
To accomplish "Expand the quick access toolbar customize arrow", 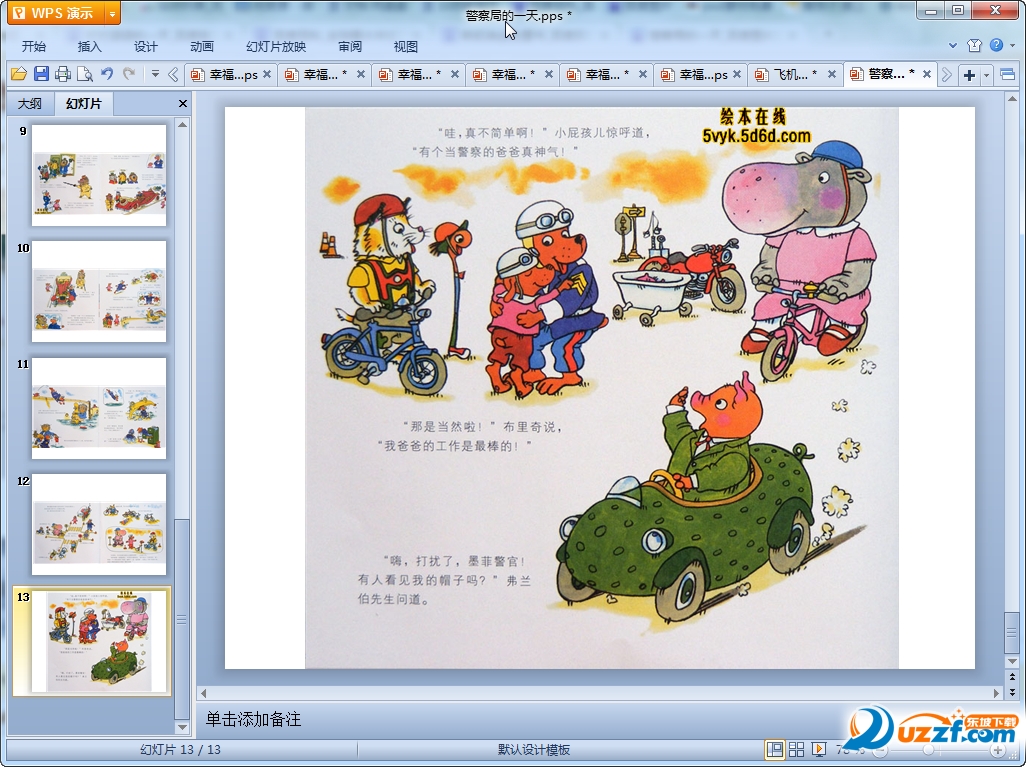I will tap(155, 74).
